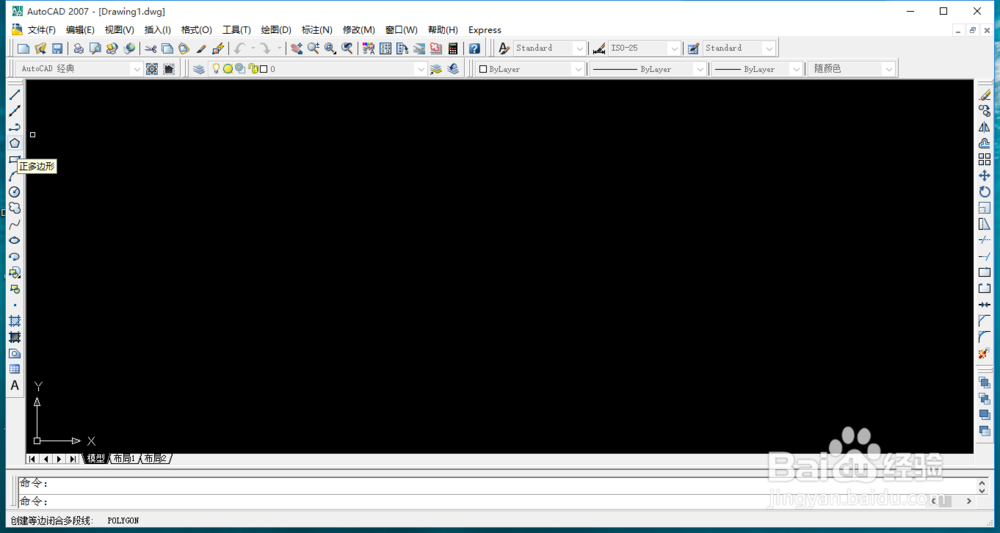The image size is (1000, 533).
Task: Click the Bring to Front draw order icon
Action: 985,382
